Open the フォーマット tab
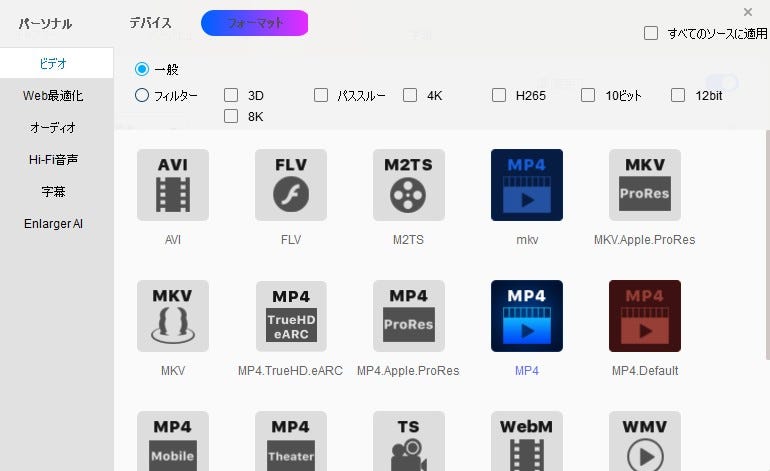This screenshot has width=770, height=471. tap(254, 23)
